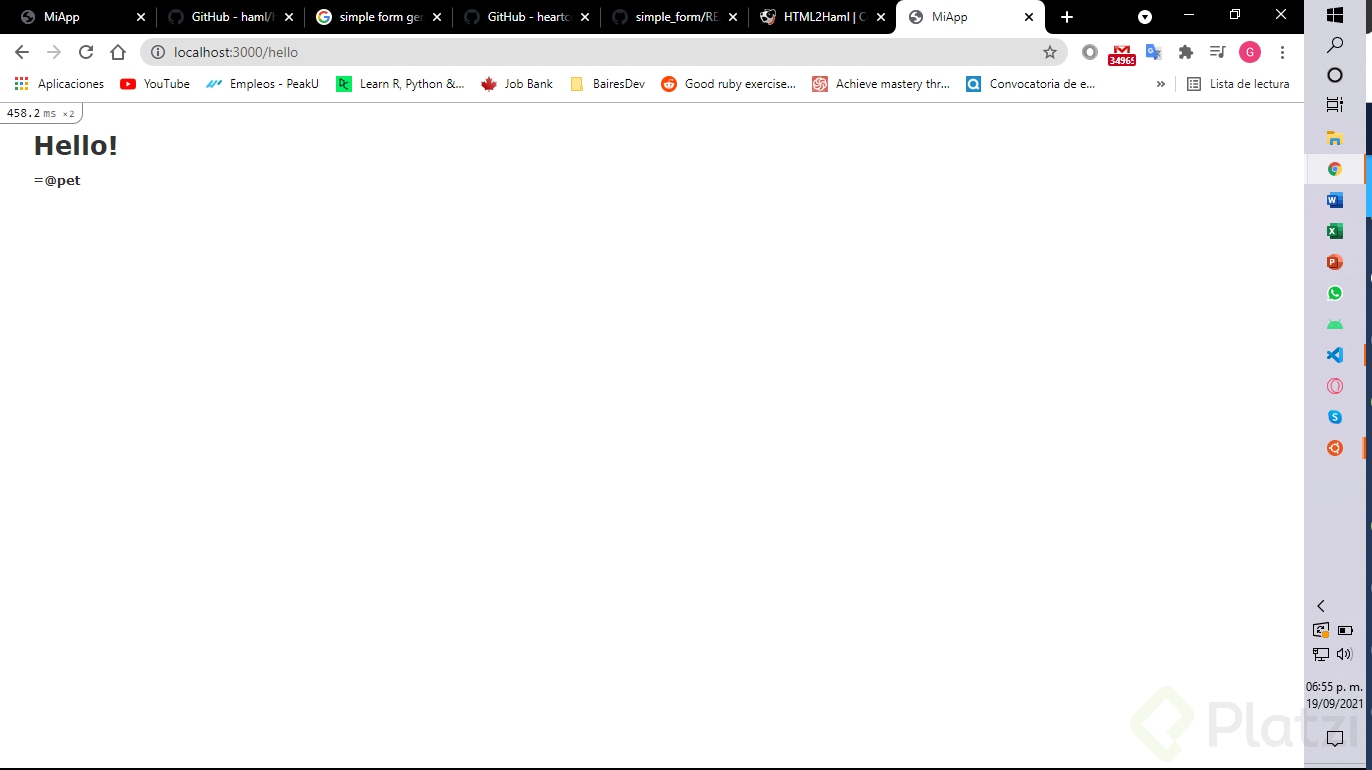Switch to the HTML2Haml tab
Screen dimensions: 1372x770
(x=820, y=17)
